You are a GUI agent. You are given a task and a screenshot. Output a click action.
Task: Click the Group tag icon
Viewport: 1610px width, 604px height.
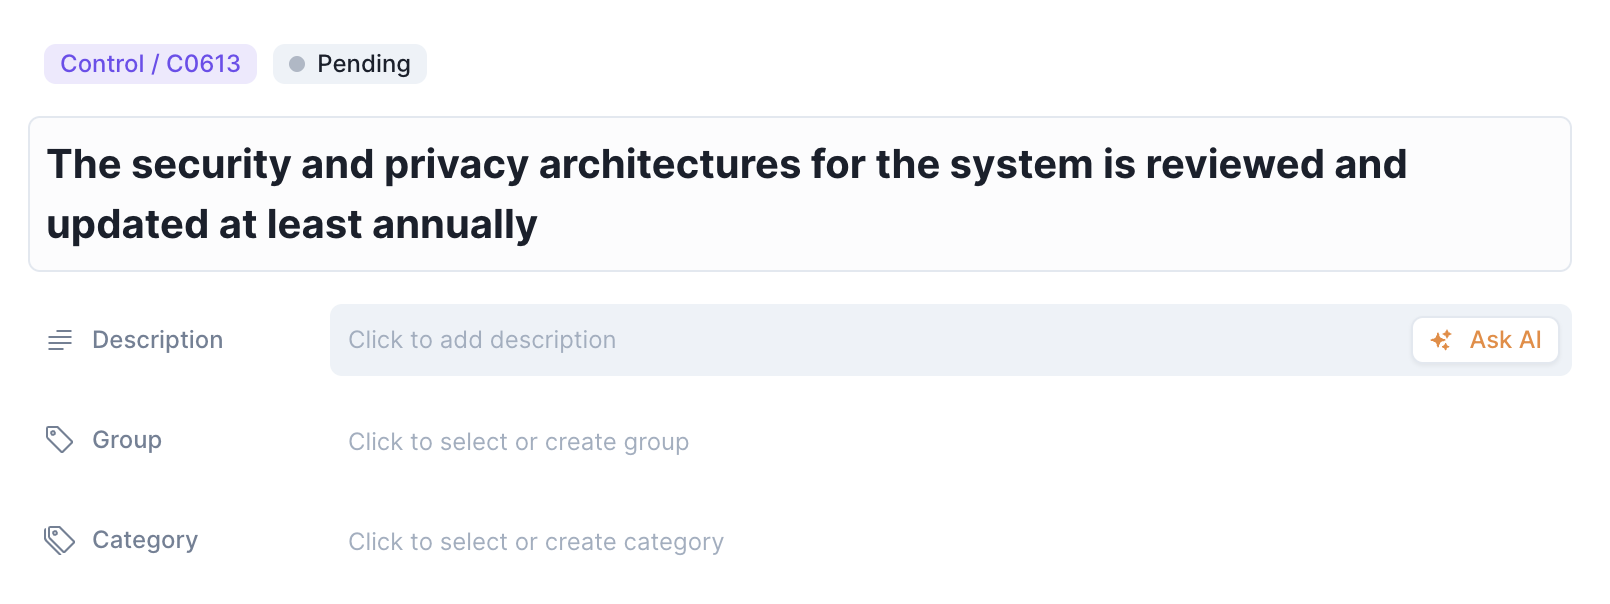pos(60,440)
